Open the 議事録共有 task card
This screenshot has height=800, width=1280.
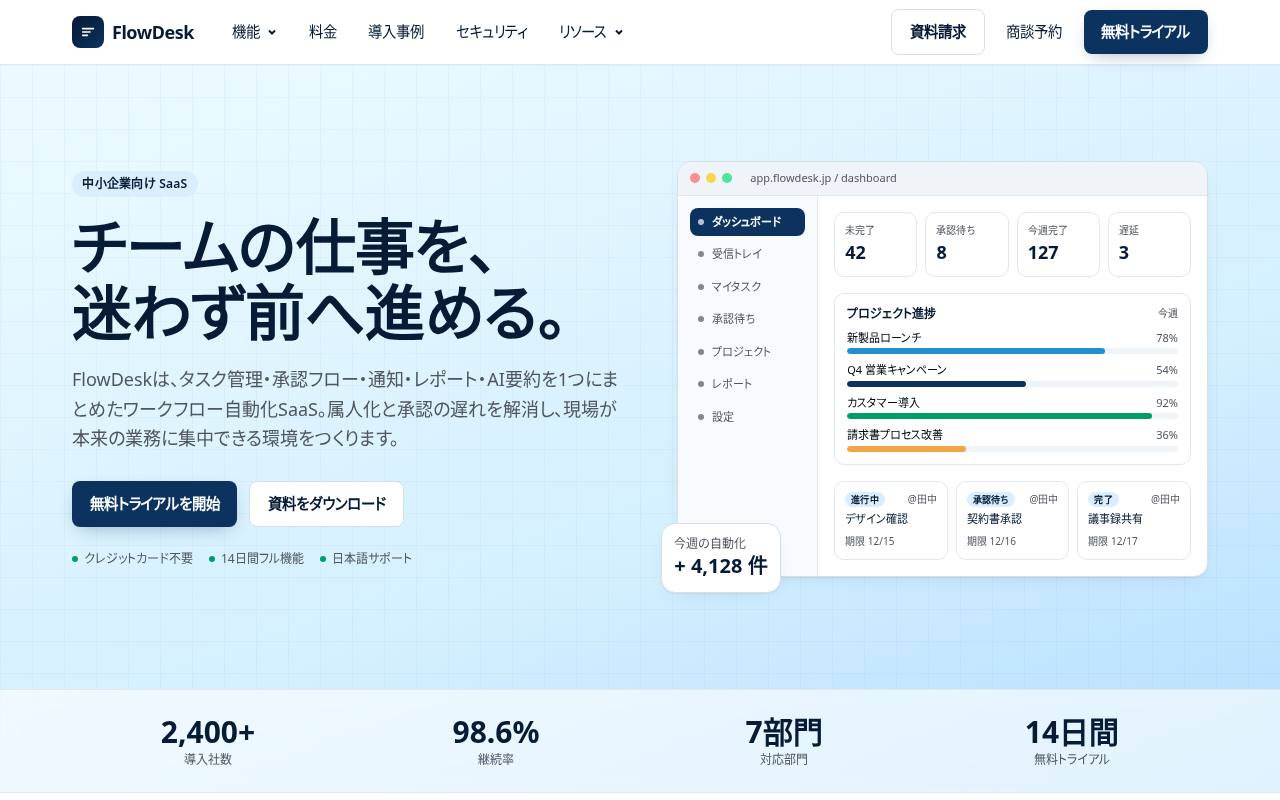pyautogui.click(x=1134, y=520)
